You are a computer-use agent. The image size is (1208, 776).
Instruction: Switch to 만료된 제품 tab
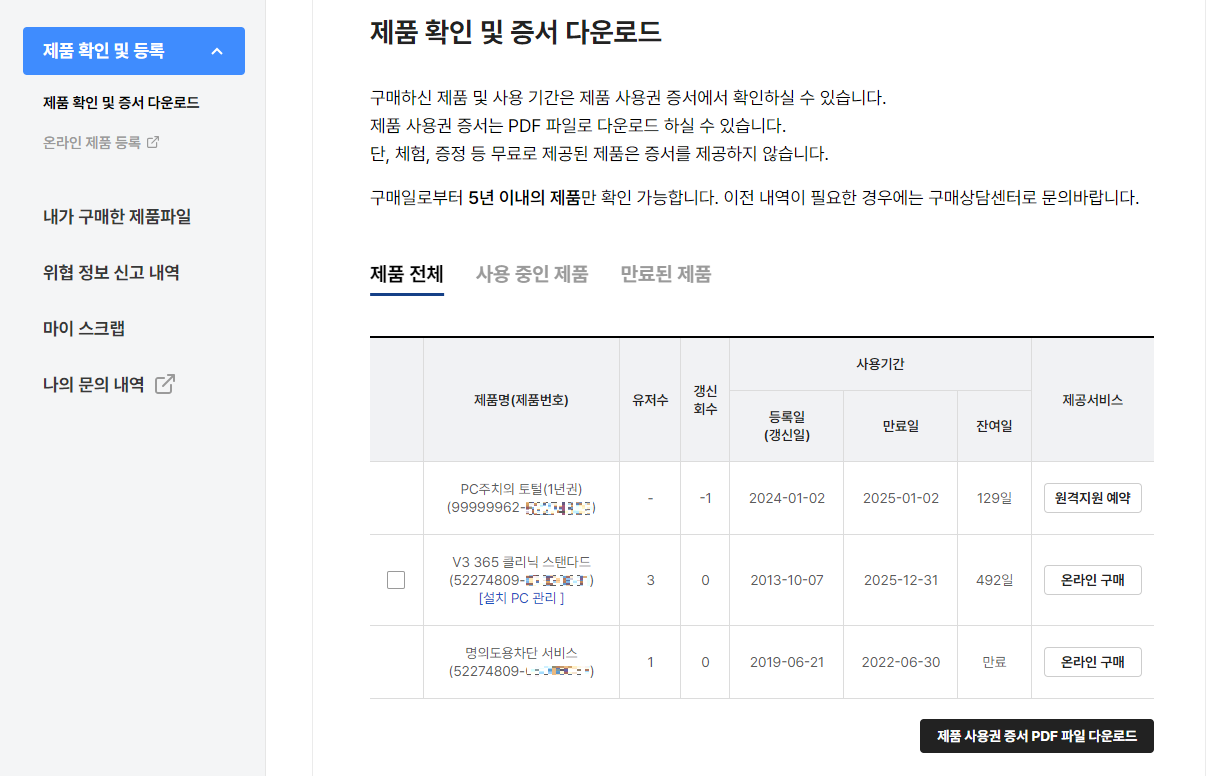click(666, 274)
